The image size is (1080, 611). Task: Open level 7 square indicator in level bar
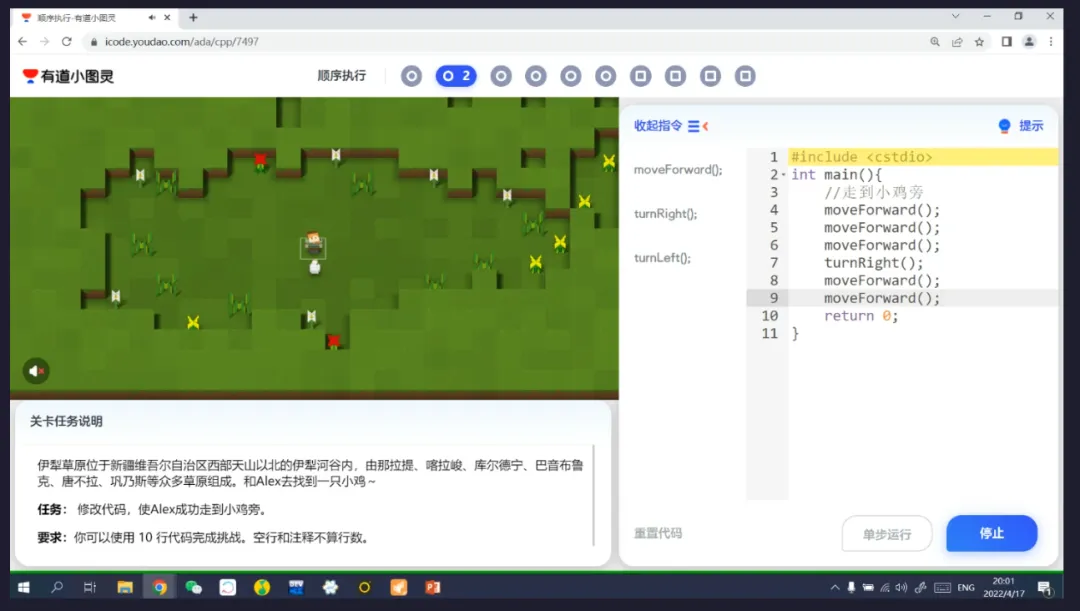641,76
